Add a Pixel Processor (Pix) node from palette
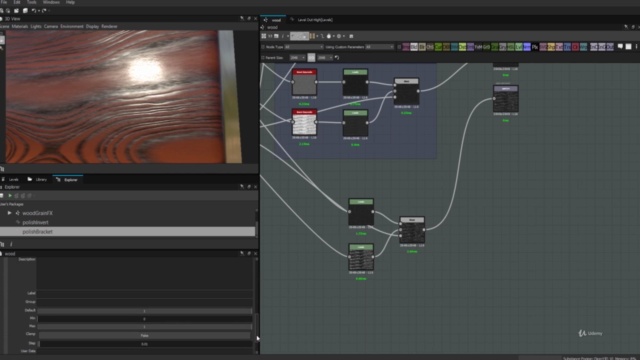 click(x=535, y=47)
